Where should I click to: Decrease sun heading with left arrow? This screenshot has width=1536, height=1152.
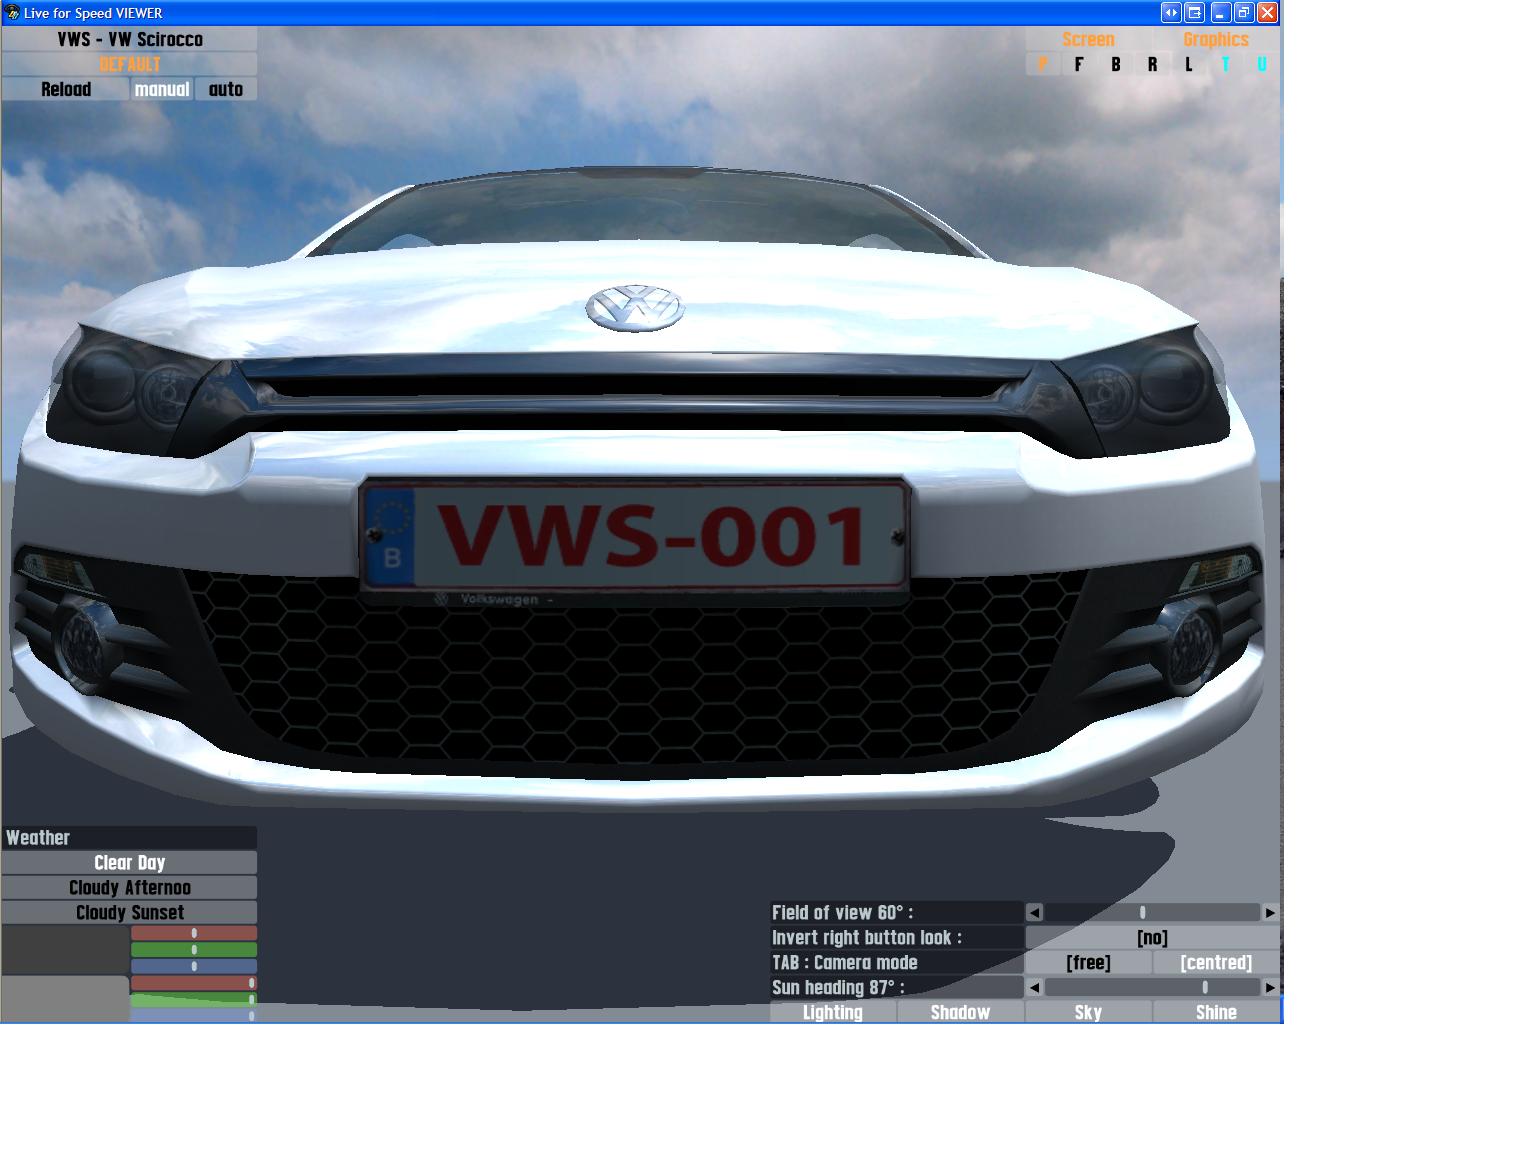(x=1035, y=987)
